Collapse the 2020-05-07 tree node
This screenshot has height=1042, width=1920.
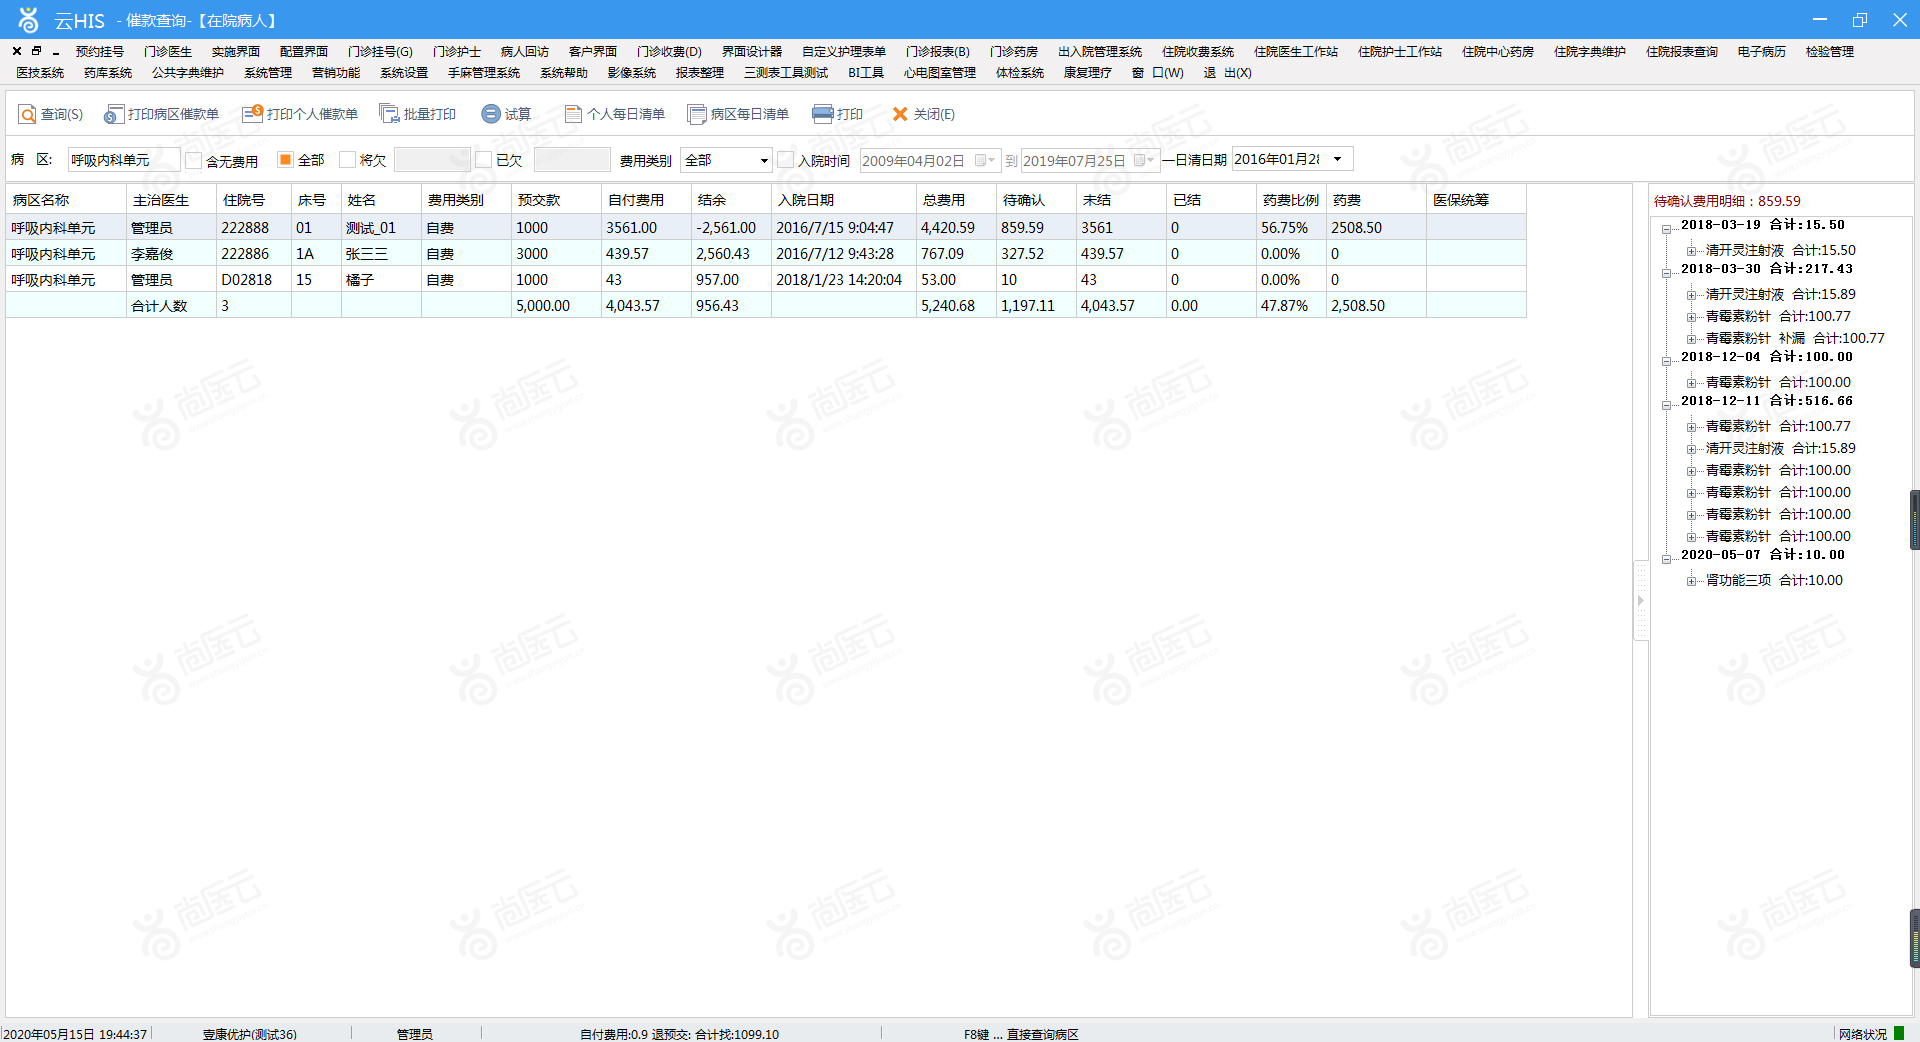click(1666, 559)
